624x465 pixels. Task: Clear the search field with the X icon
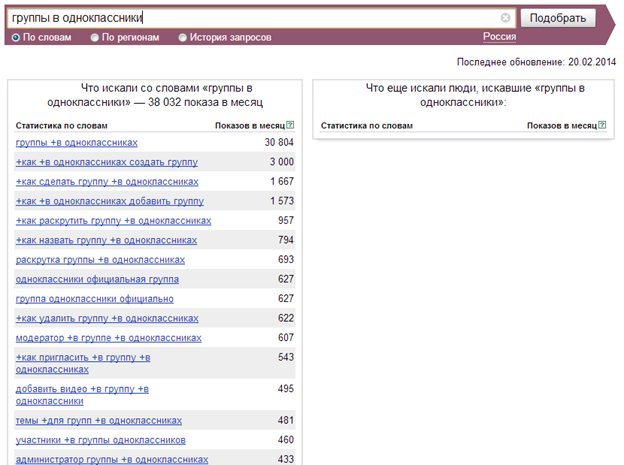tap(505, 18)
